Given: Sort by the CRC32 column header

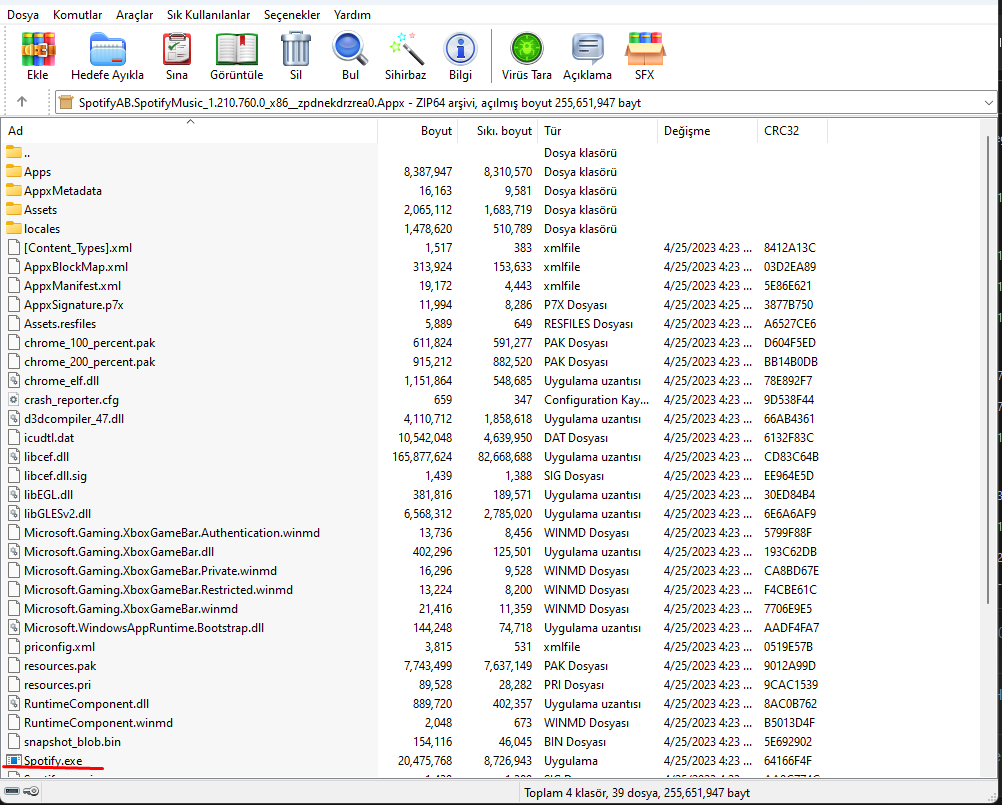Looking at the screenshot, I should [x=792, y=130].
